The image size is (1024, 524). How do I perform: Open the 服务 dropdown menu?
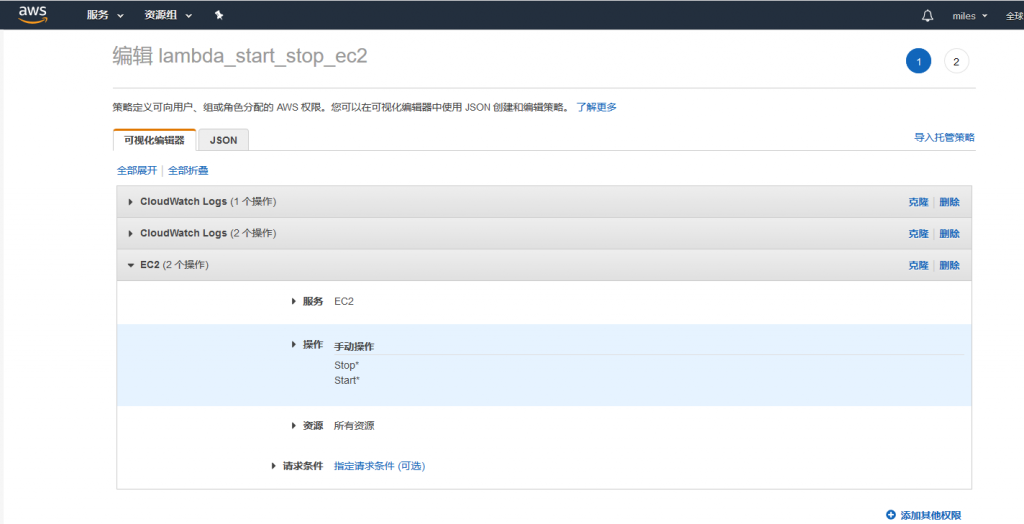(x=105, y=16)
